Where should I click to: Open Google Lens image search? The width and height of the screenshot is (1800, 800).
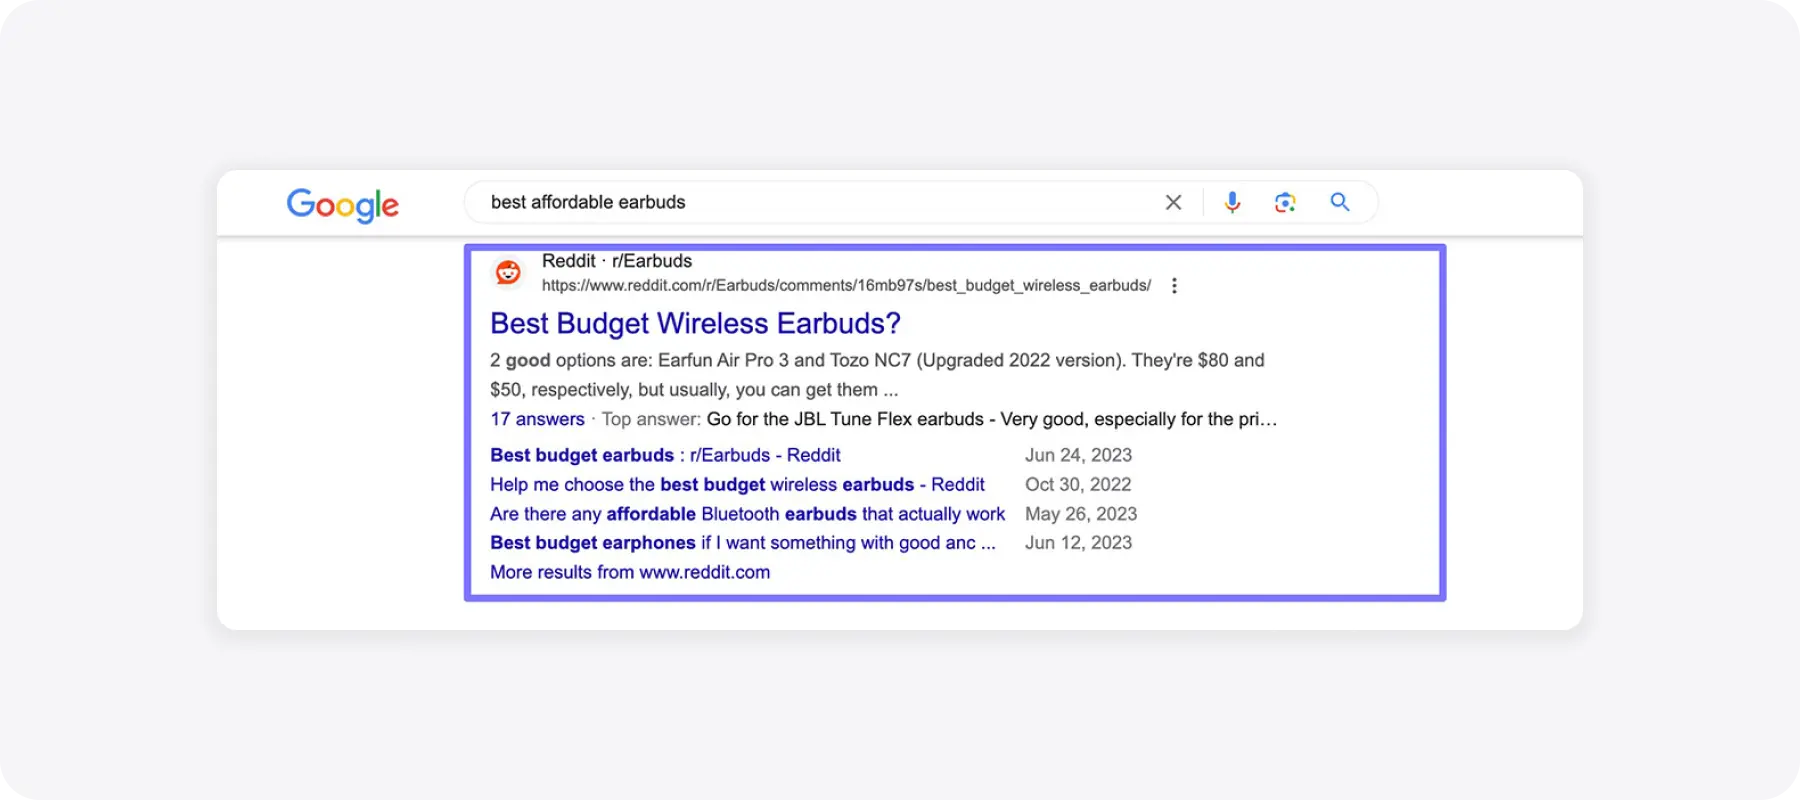(x=1285, y=202)
